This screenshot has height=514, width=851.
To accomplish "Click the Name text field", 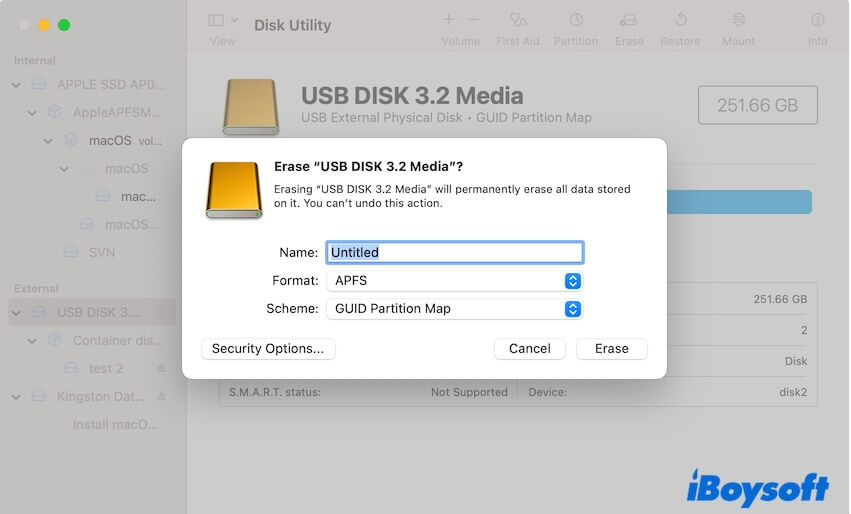I will pos(454,253).
